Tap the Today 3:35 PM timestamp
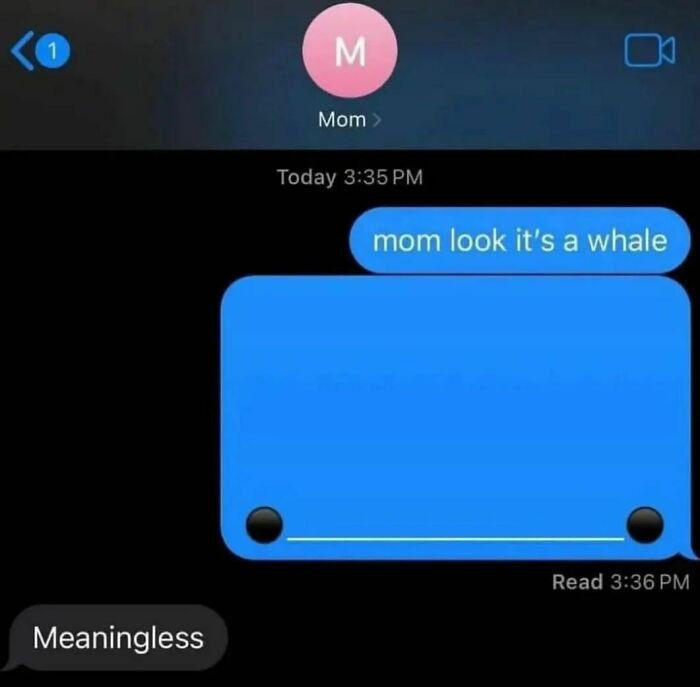Screen dimensions: 700x687 [x=350, y=177]
